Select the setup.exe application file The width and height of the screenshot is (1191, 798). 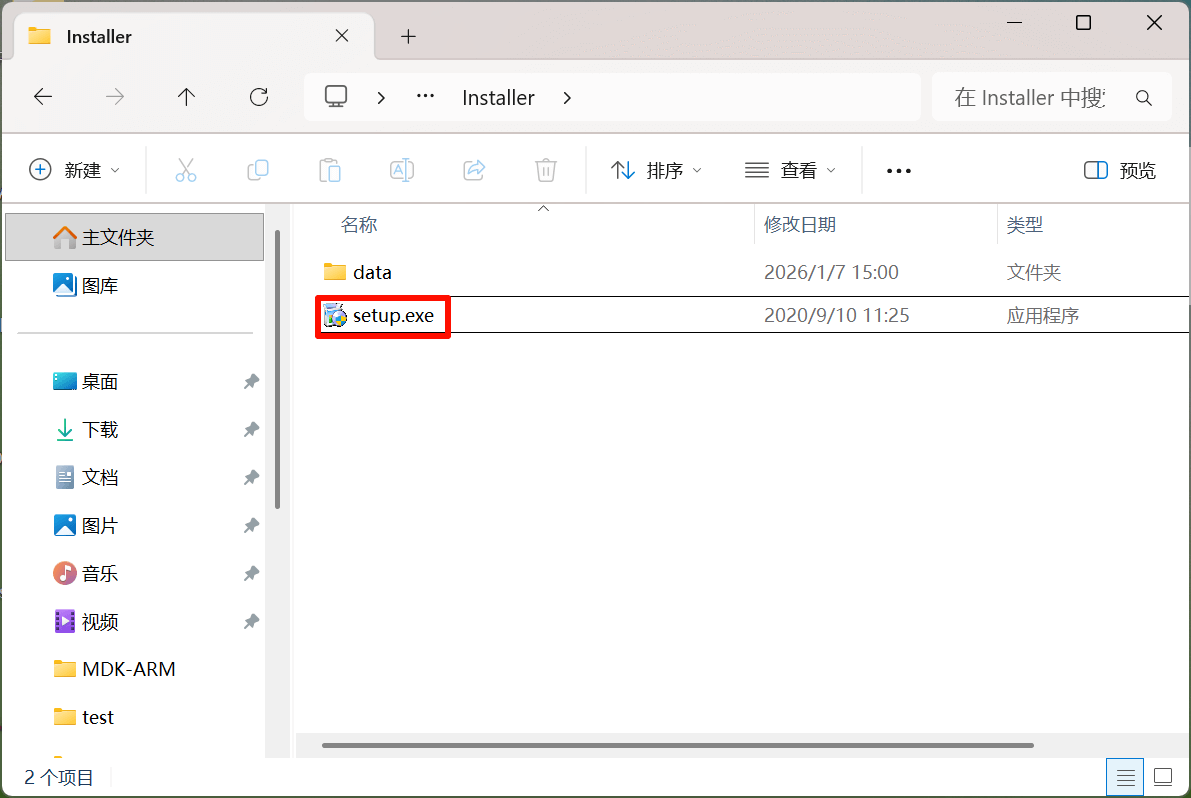coord(392,316)
